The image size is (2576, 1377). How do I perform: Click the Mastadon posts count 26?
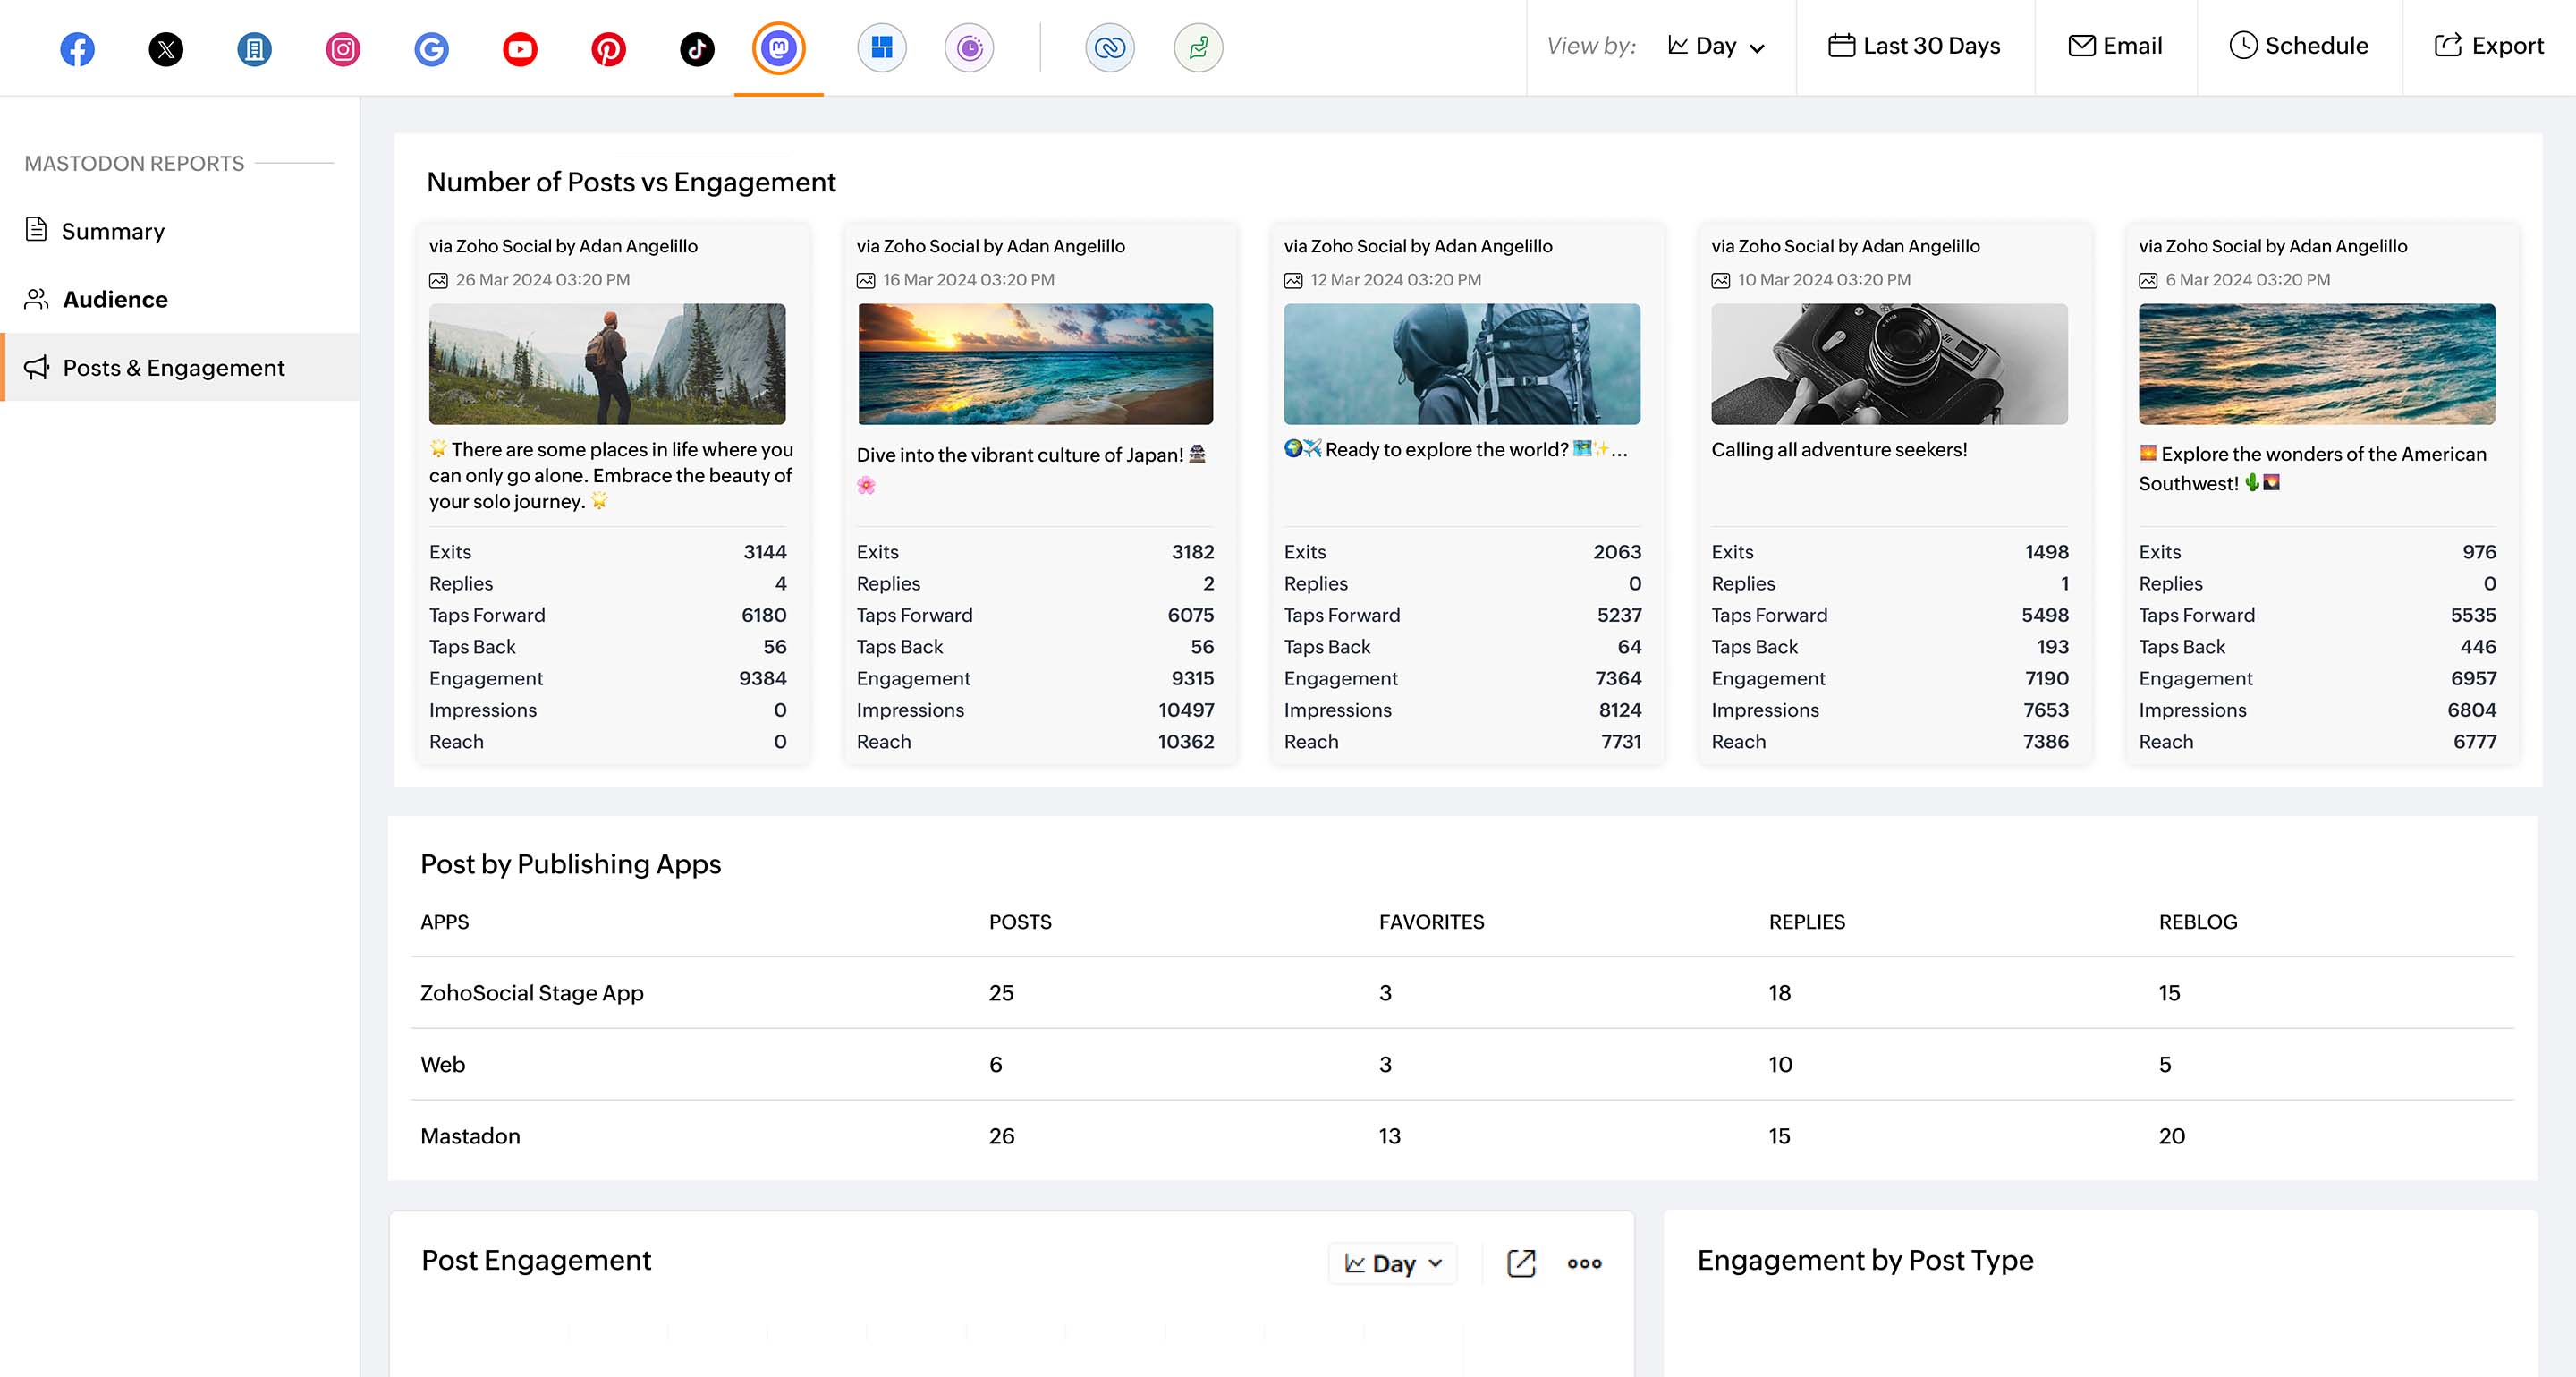tap(1001, 1136)
